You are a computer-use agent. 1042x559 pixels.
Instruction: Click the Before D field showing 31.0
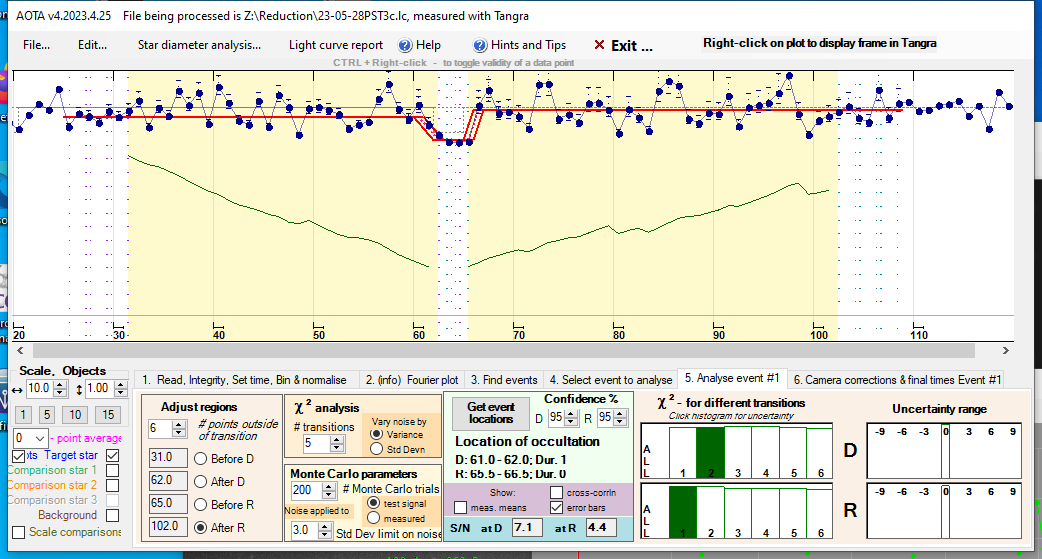[168, 458]
